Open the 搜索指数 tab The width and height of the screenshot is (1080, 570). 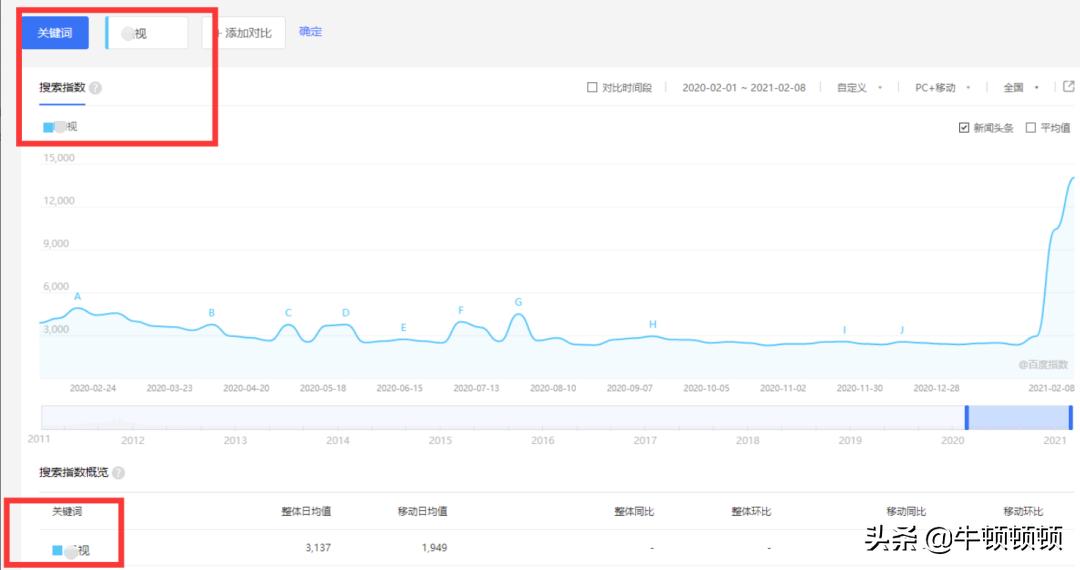[62, 87]
